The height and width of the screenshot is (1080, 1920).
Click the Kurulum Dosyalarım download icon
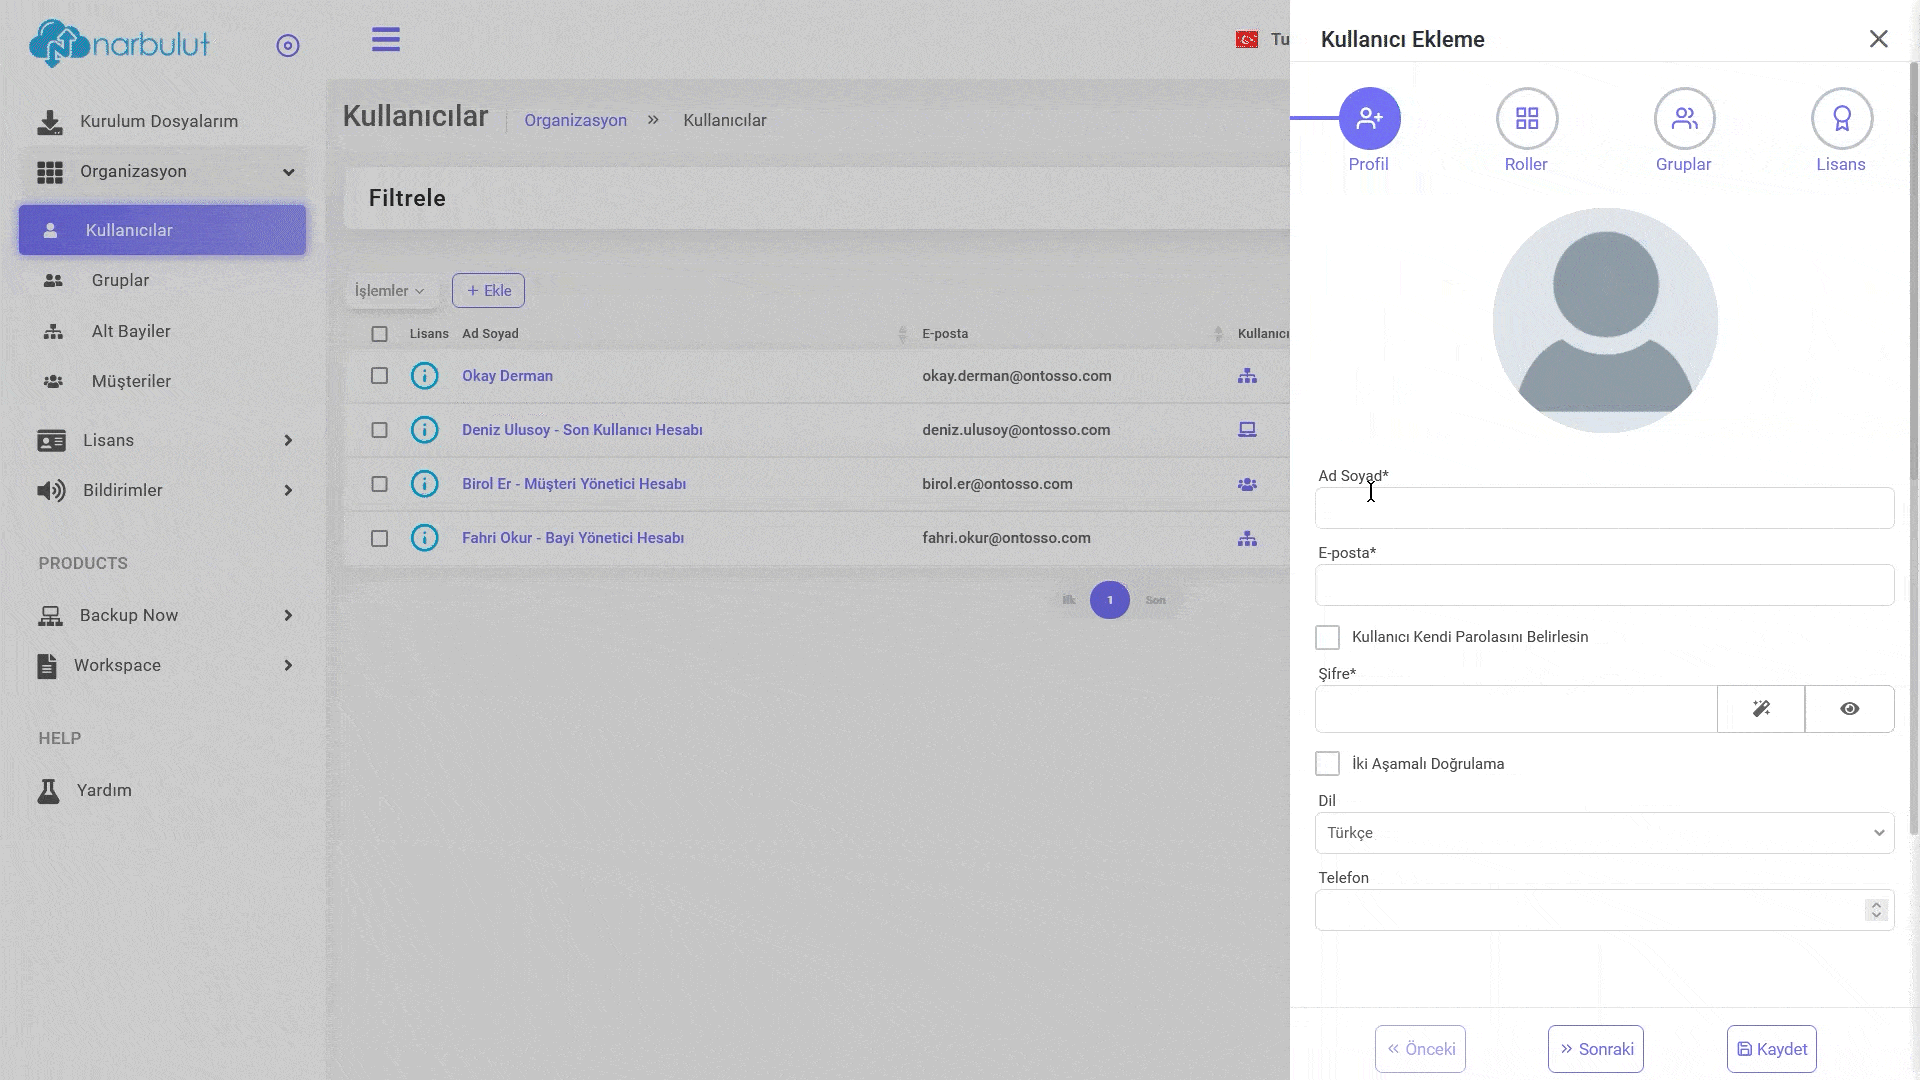pos(49,122)
